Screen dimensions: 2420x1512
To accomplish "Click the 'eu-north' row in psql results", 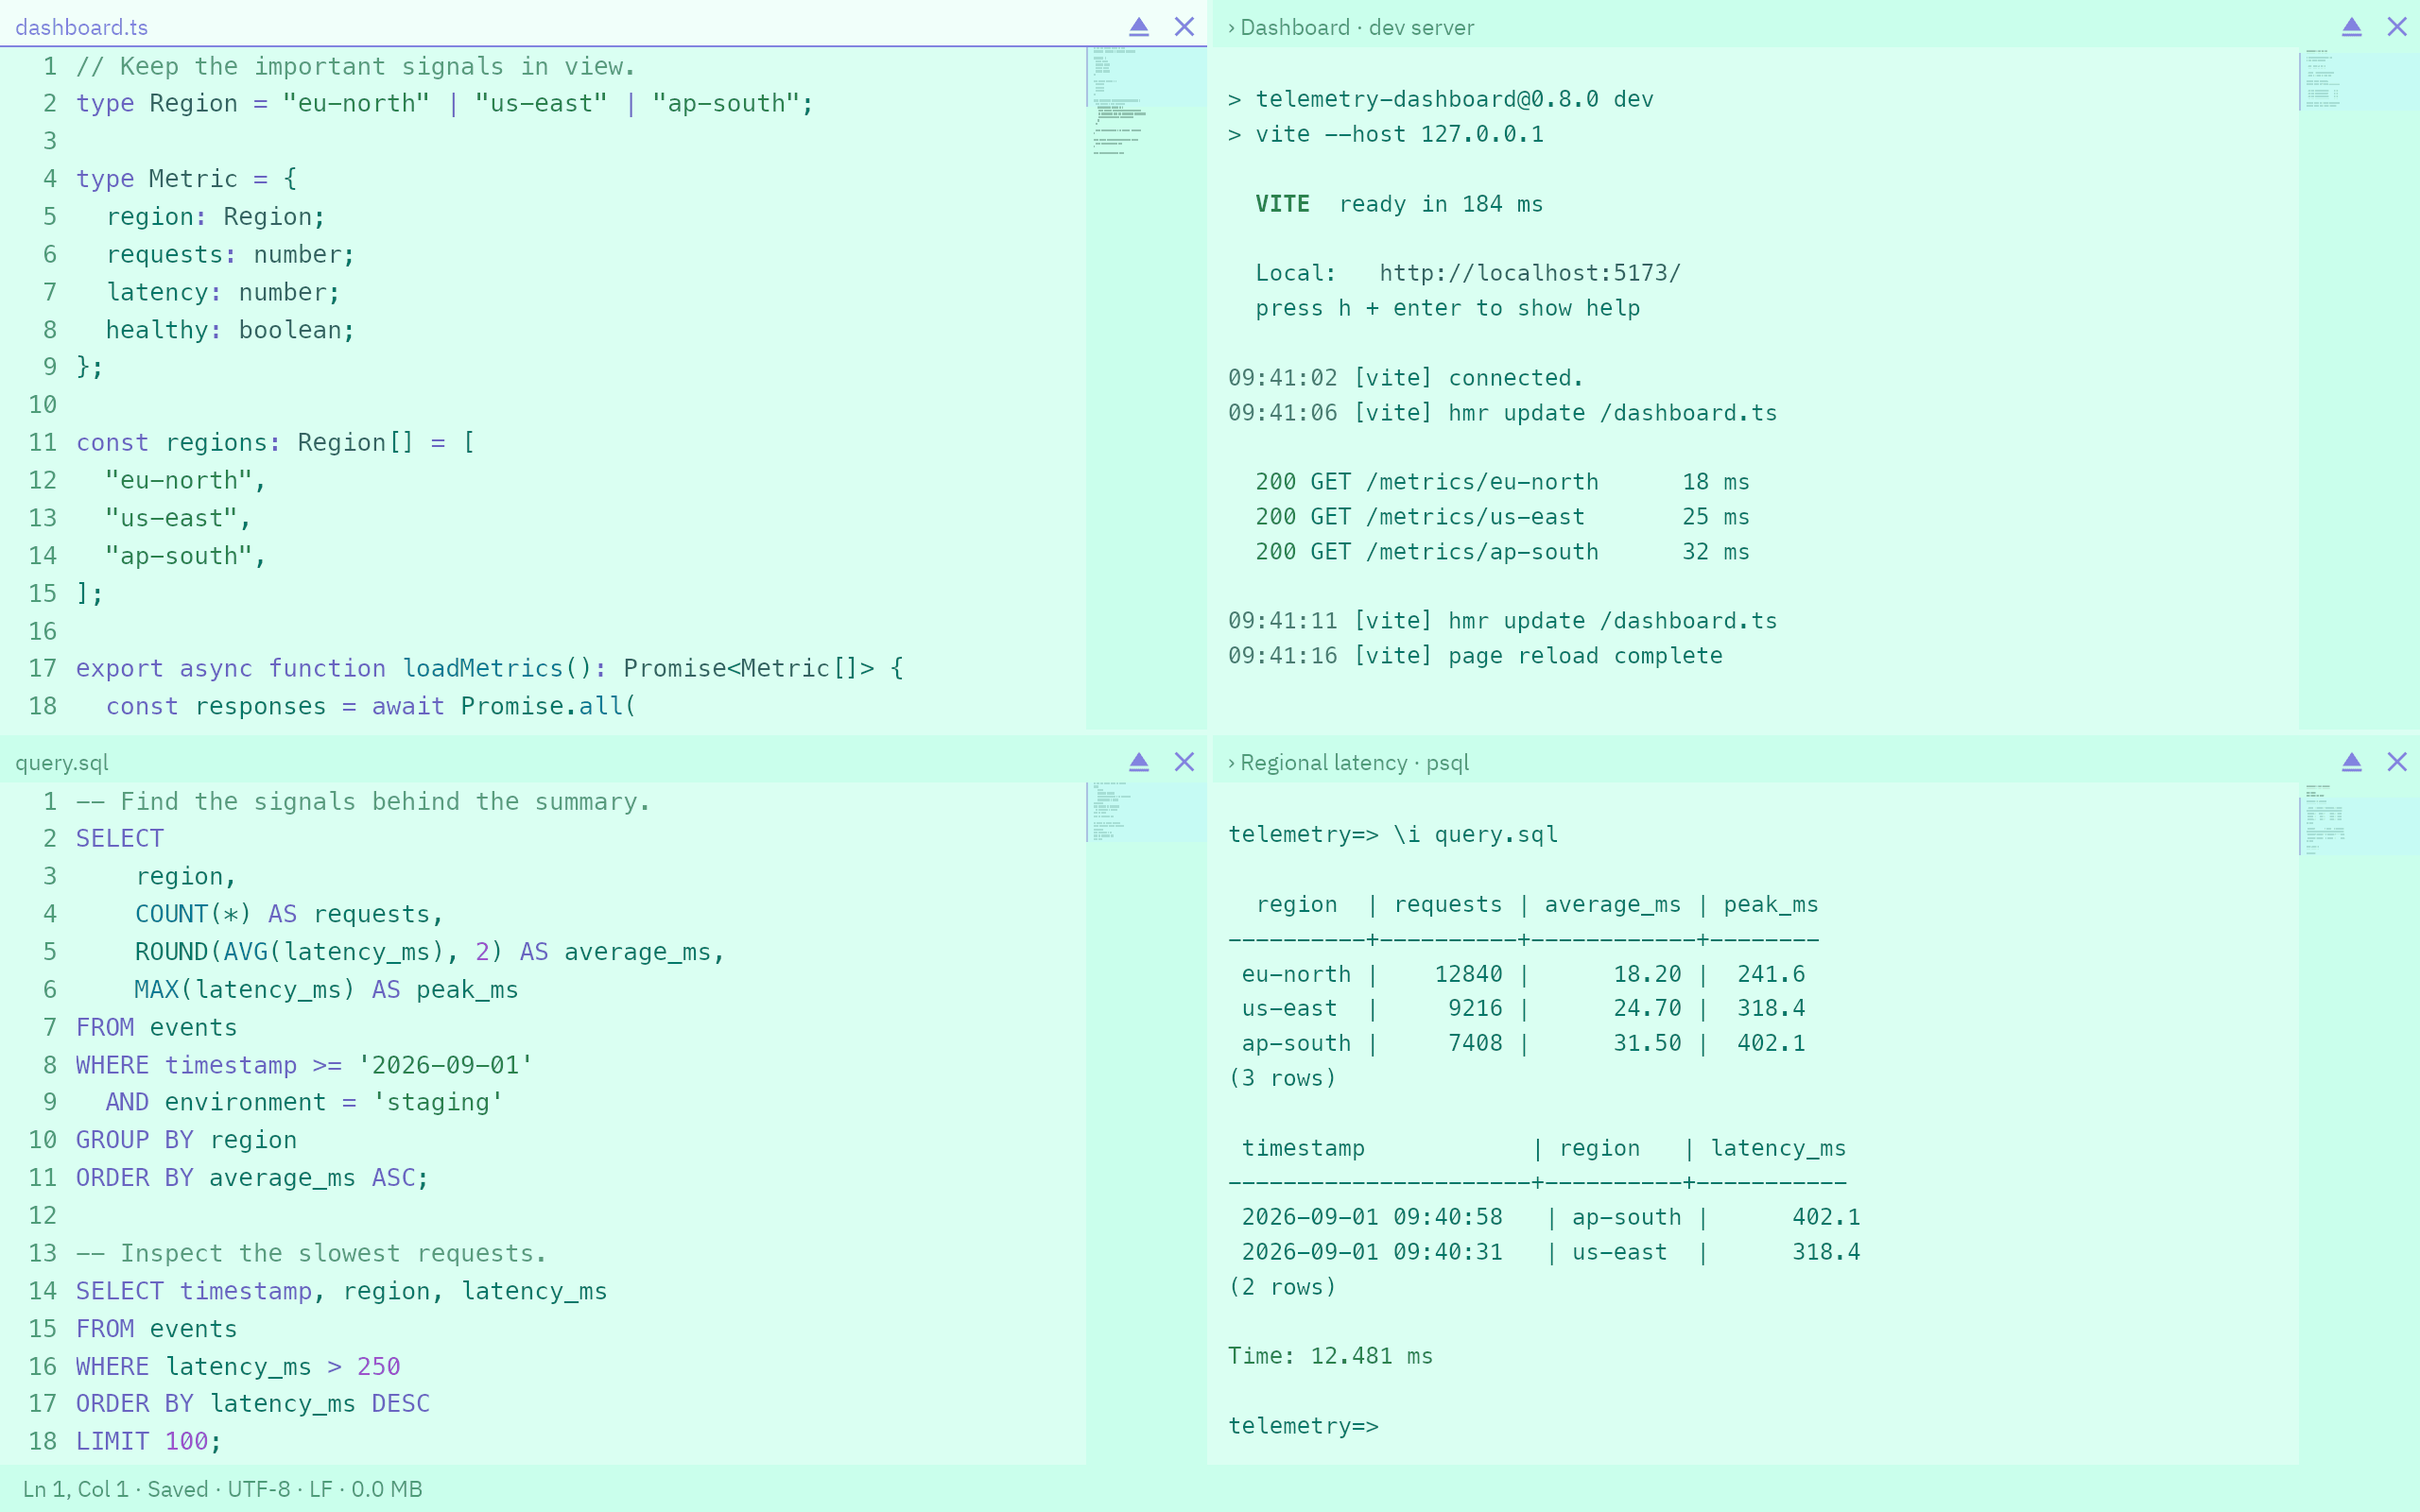I will point(1523,974).
